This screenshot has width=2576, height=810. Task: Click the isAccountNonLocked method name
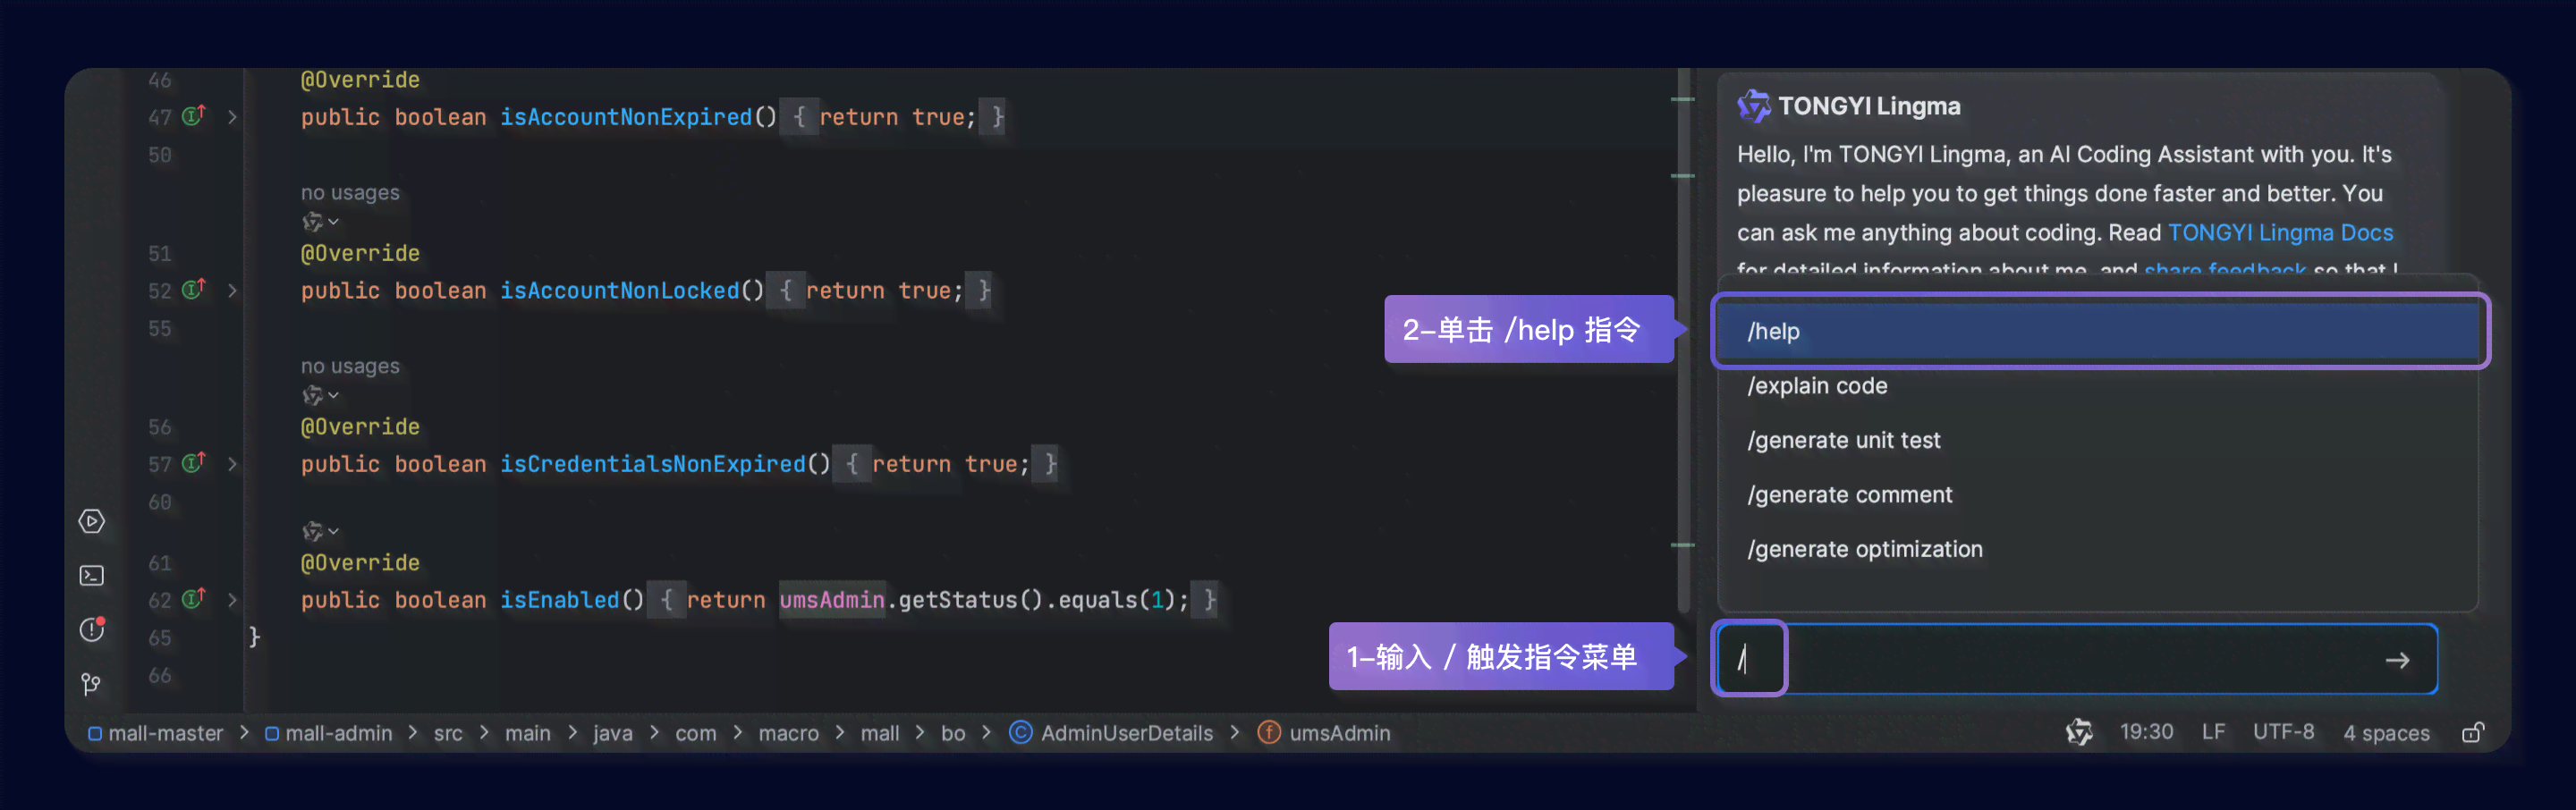[619, 291]
